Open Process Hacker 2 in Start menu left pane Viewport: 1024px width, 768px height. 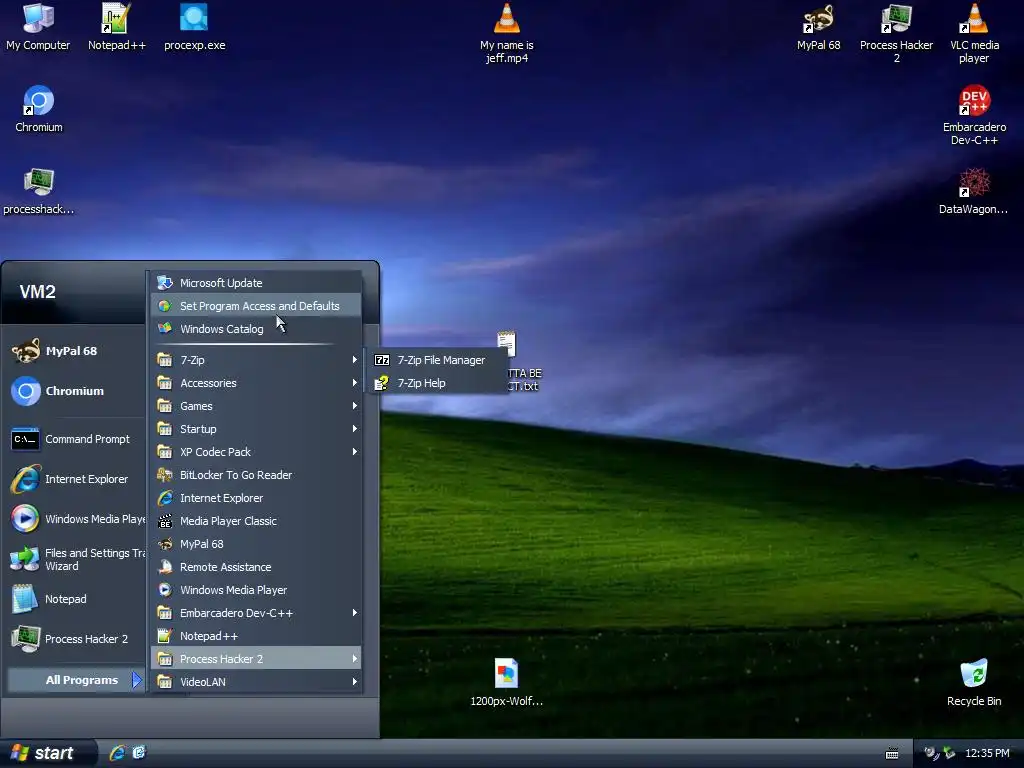tap(73, 639)
